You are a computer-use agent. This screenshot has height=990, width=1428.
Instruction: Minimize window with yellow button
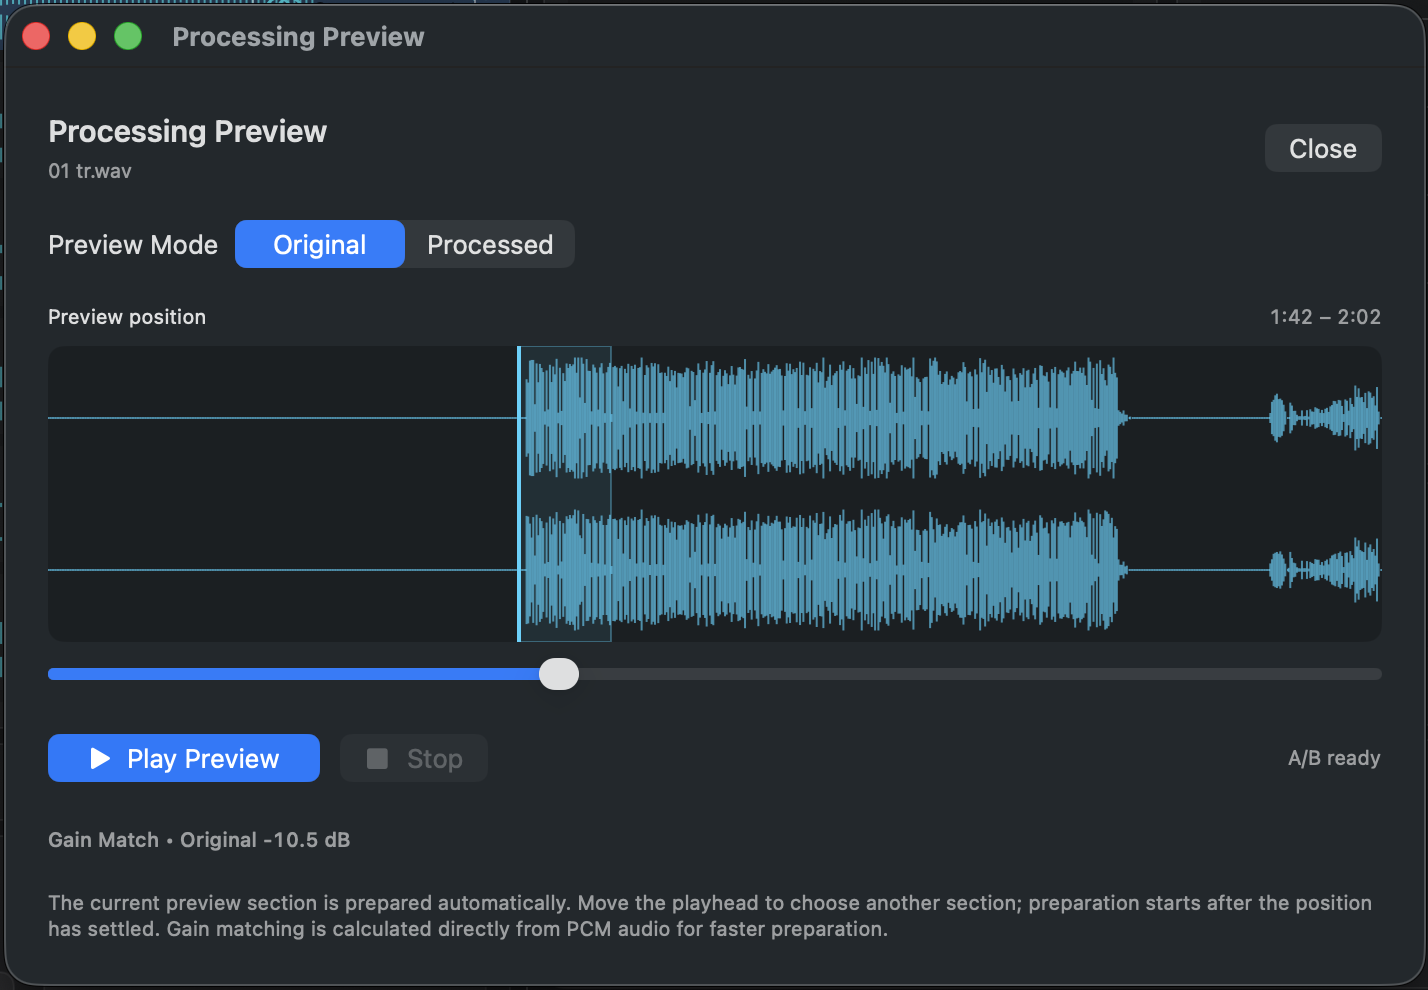[x=82, y=37]
